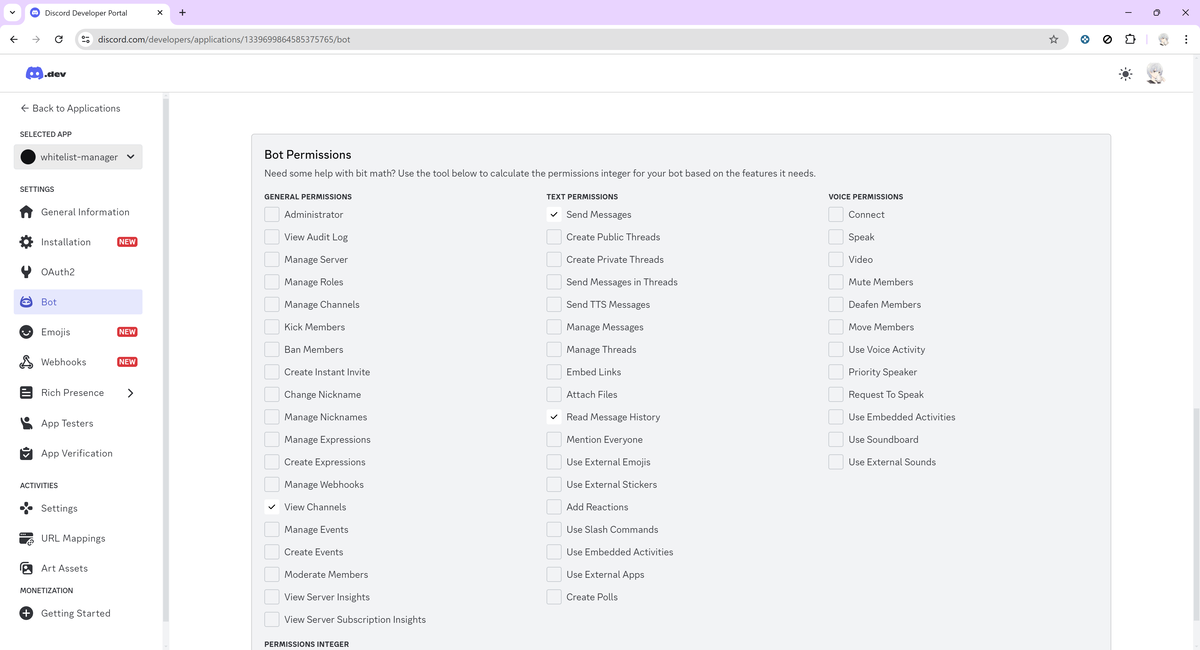The width and height of the screenshot is (1200, 650).
Task: Enable the Connect voice permission
Action: coord(836,215)
